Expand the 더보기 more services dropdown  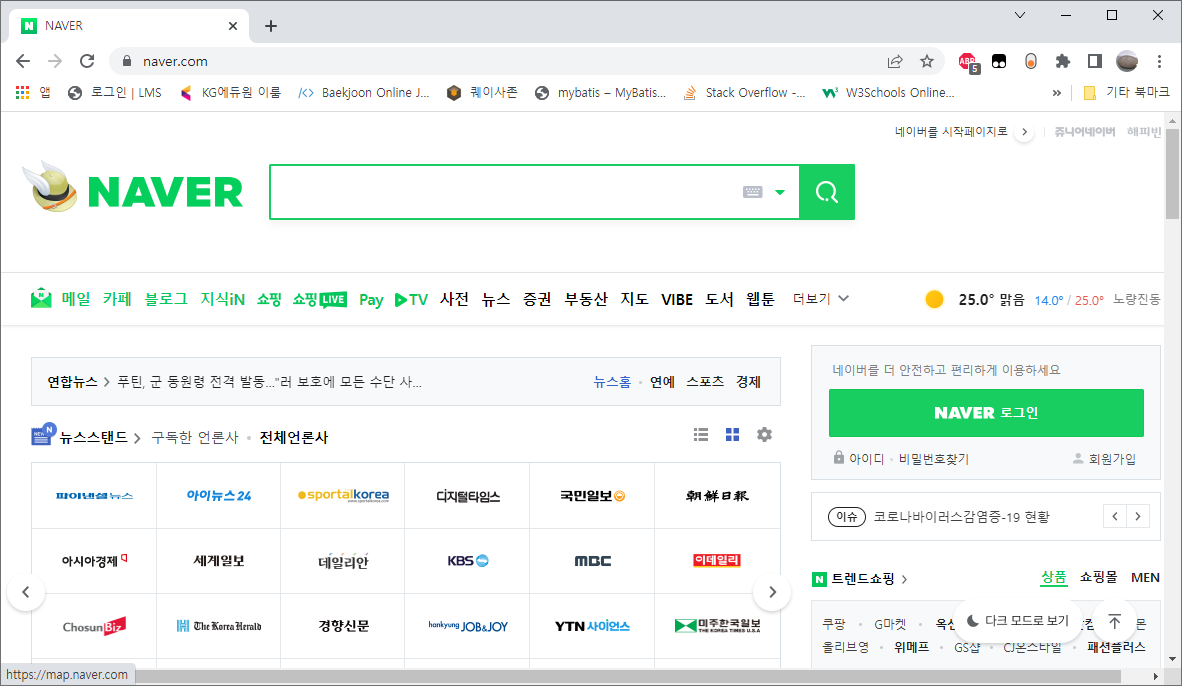821,299
